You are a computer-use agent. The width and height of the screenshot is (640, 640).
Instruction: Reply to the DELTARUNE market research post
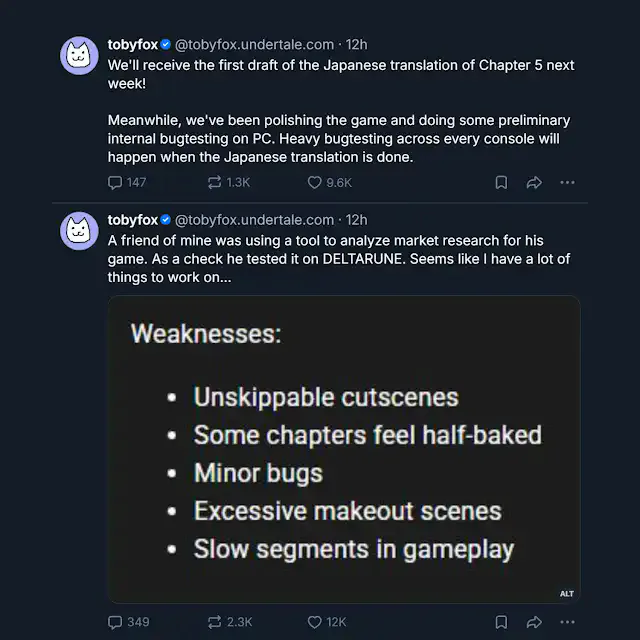[115, 622]
